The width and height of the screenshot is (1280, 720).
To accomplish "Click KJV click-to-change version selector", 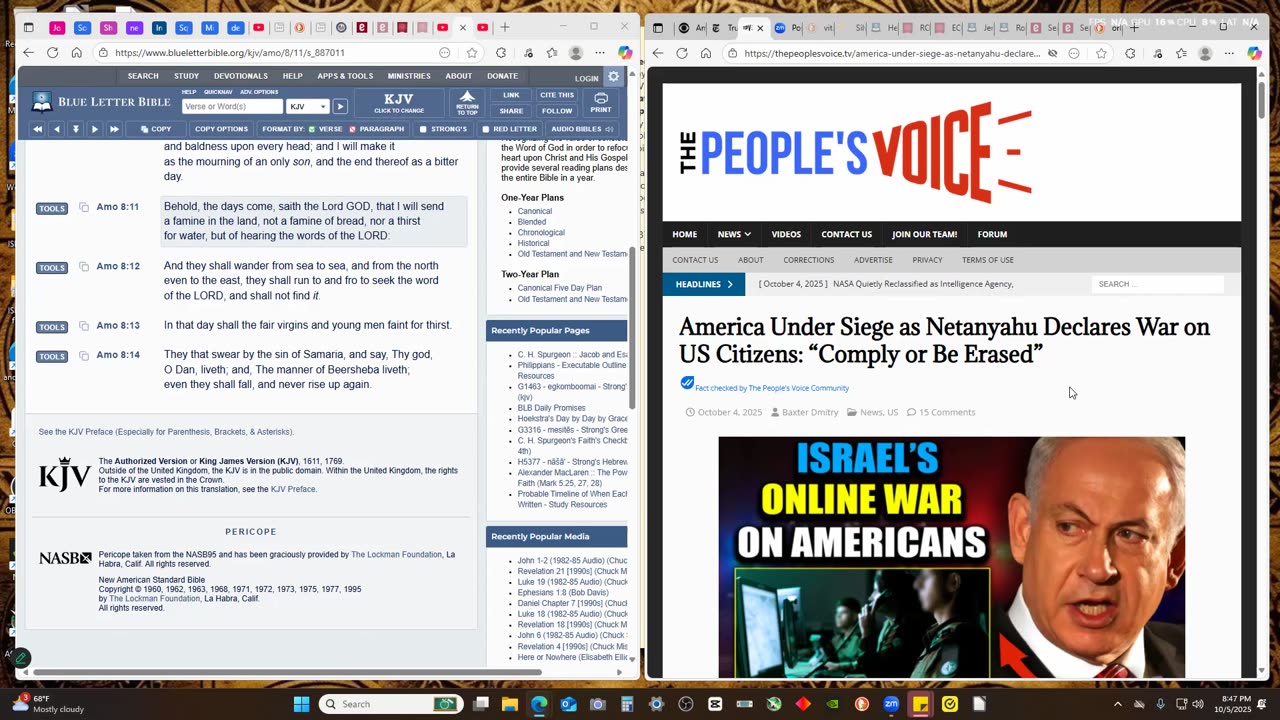I will (x=399, y=103).
